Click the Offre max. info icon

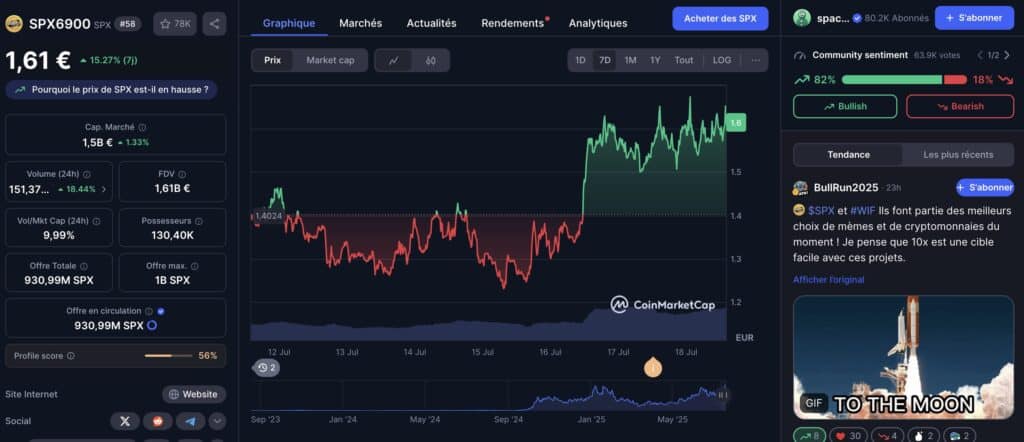(x=195, y=266)
